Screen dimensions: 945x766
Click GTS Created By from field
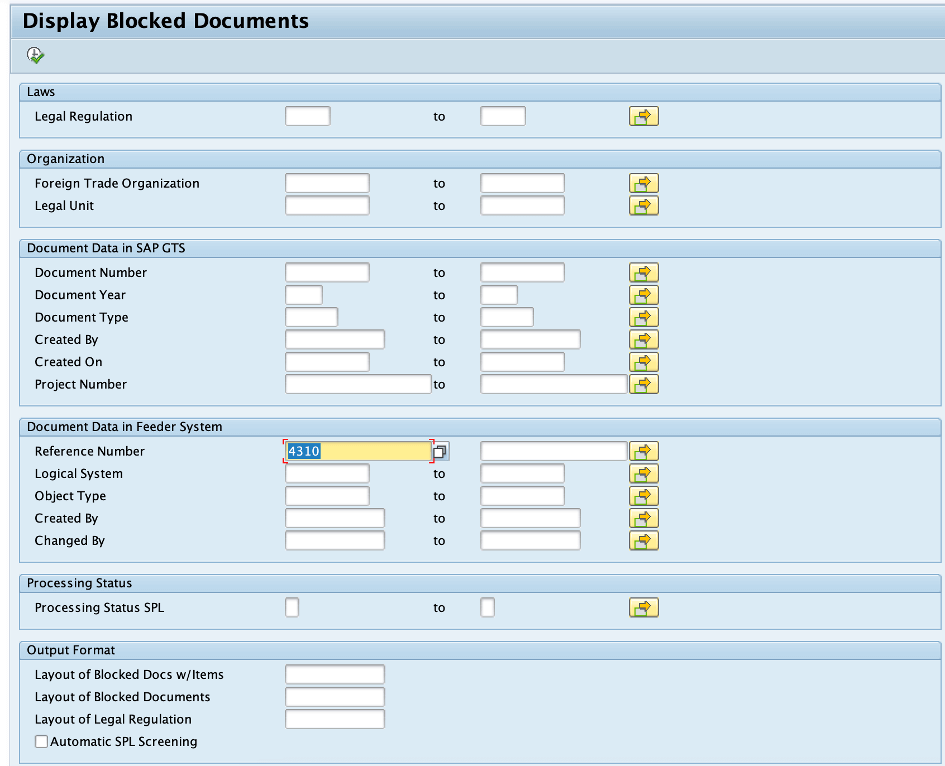(x=334, y=339)
